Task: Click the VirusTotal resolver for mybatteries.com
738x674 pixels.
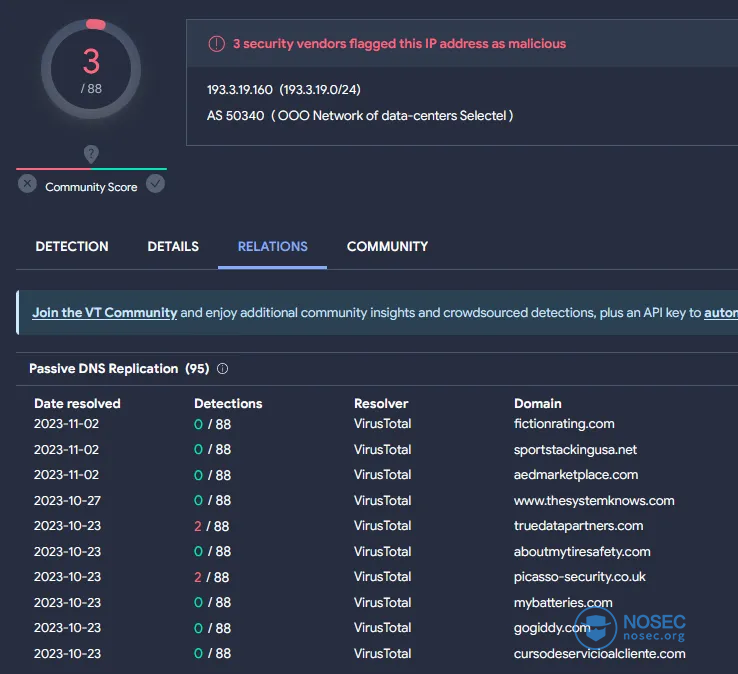Action: [382, 602]
